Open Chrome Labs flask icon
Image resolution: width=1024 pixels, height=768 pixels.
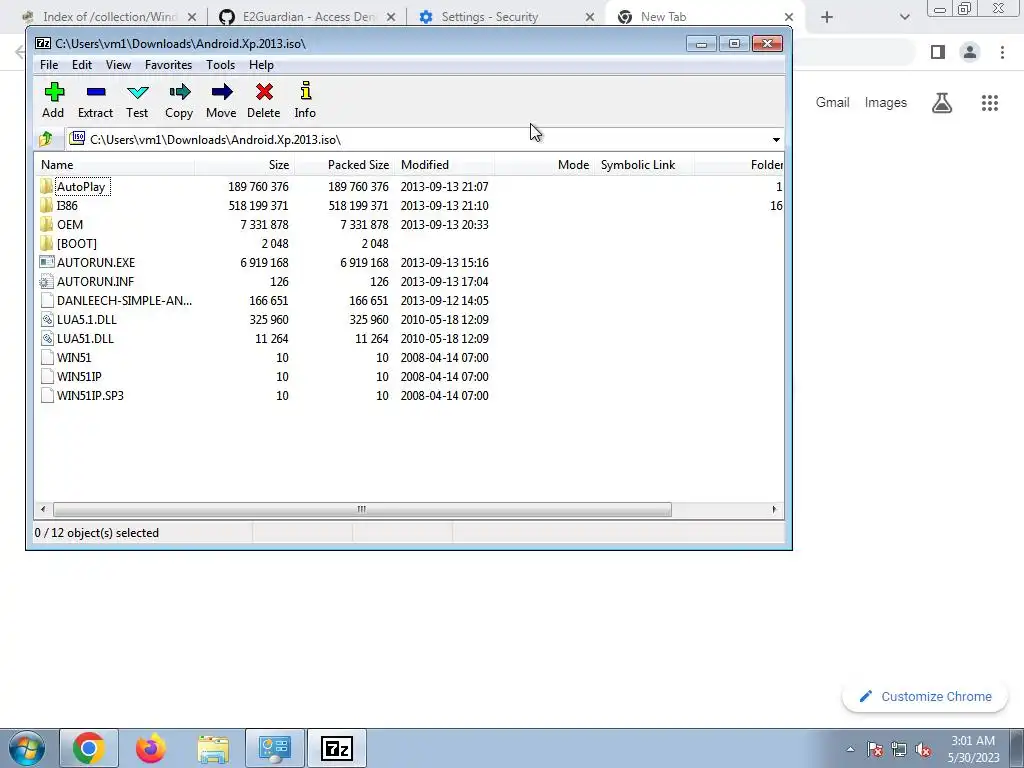click(942, 103)
